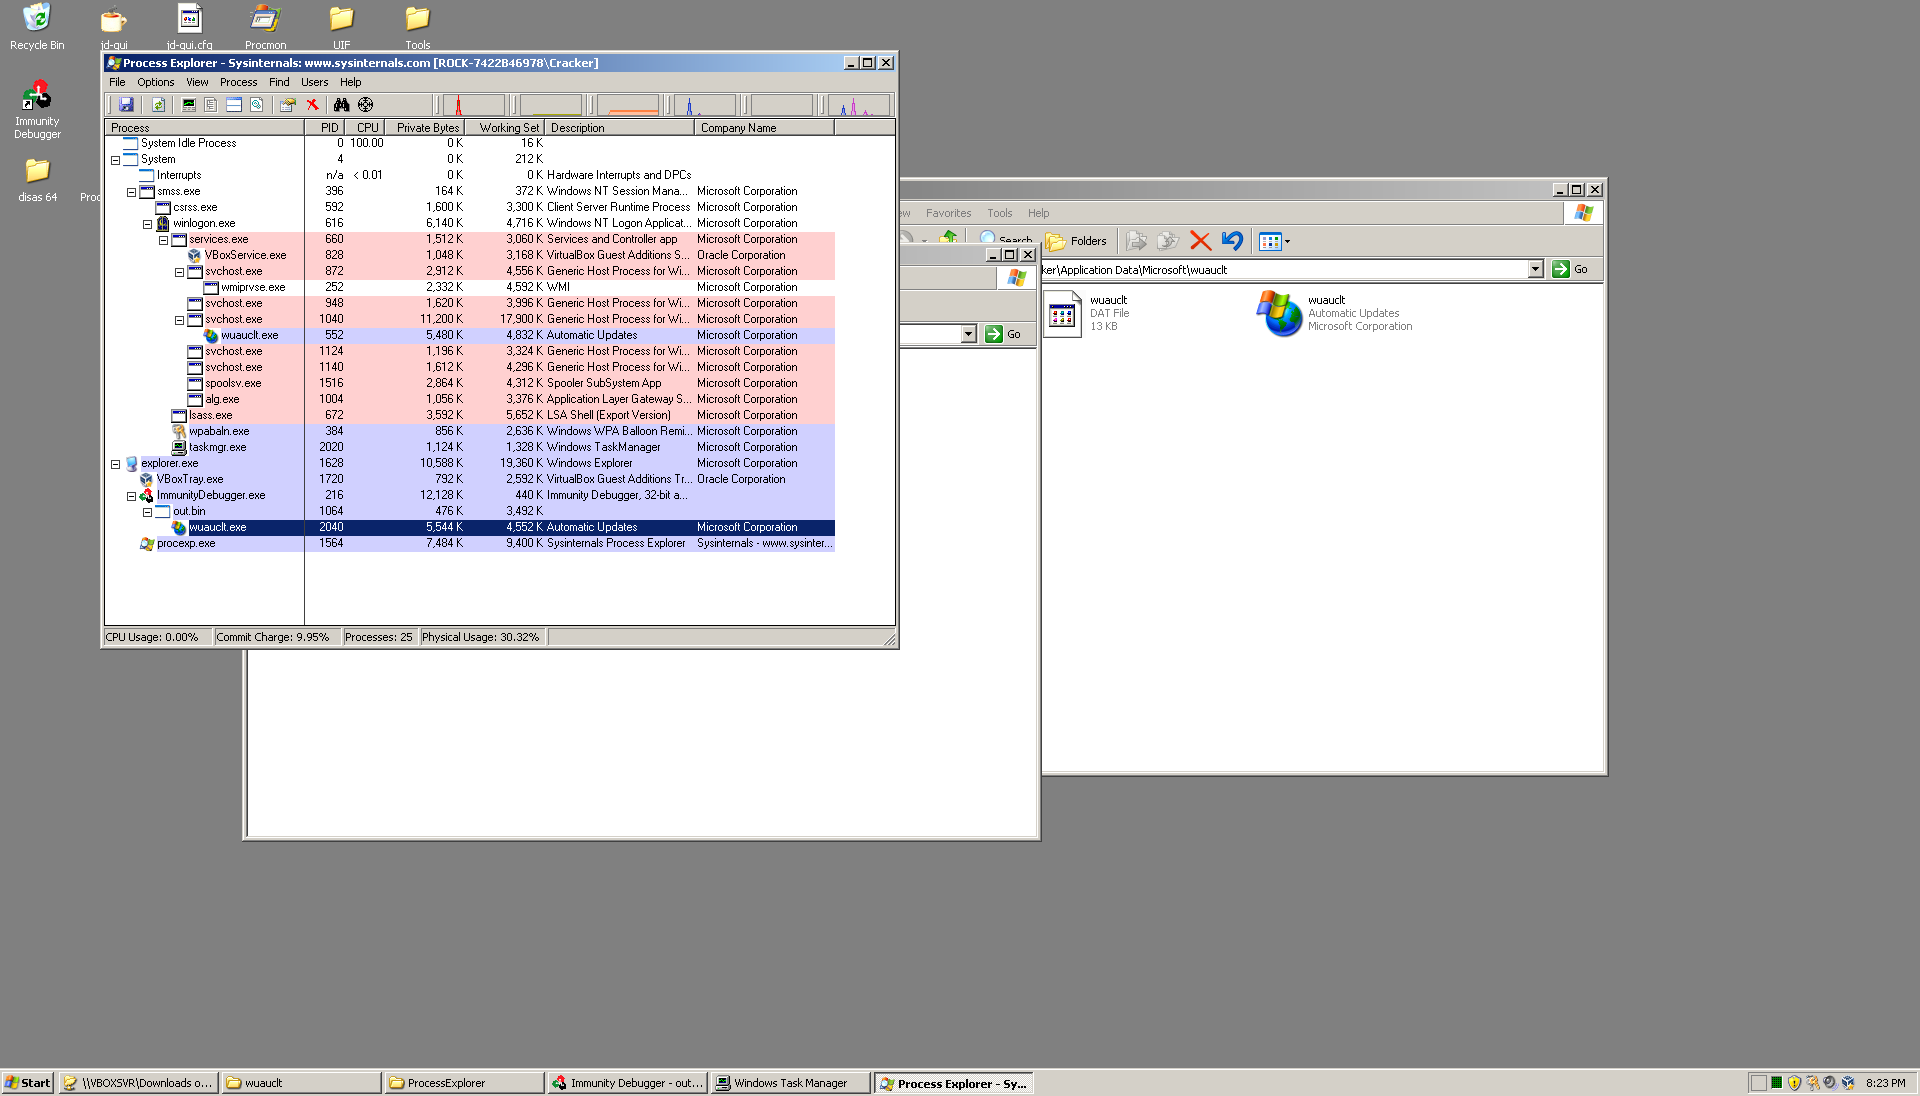Image resolution: width=1920 pixels, height=1096 pixels.
Task: Open the Process menu
Action: 238,82
